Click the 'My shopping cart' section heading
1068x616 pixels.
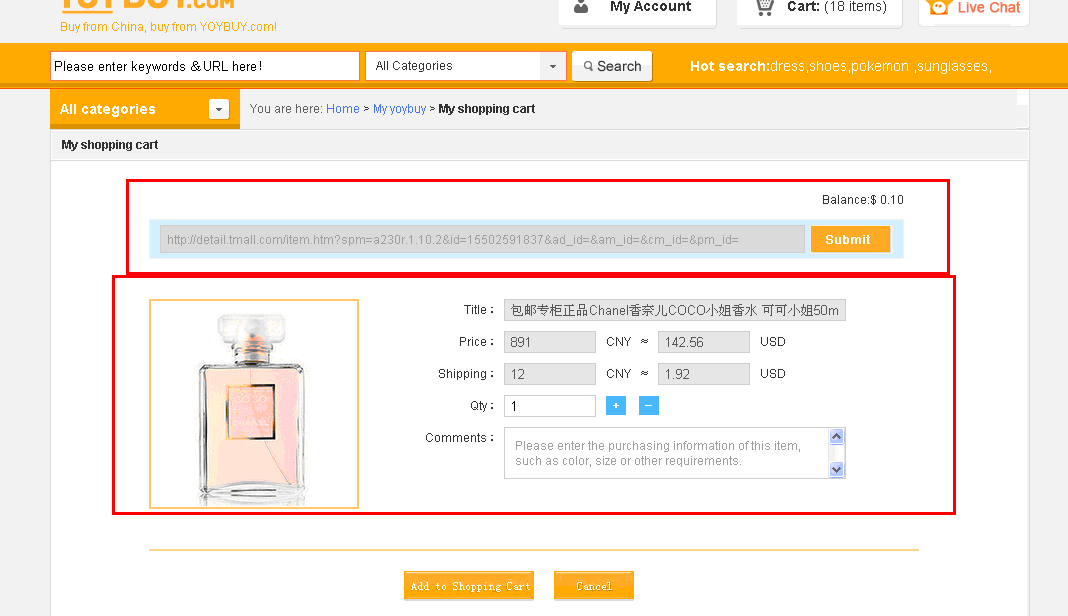click(110, 144)
